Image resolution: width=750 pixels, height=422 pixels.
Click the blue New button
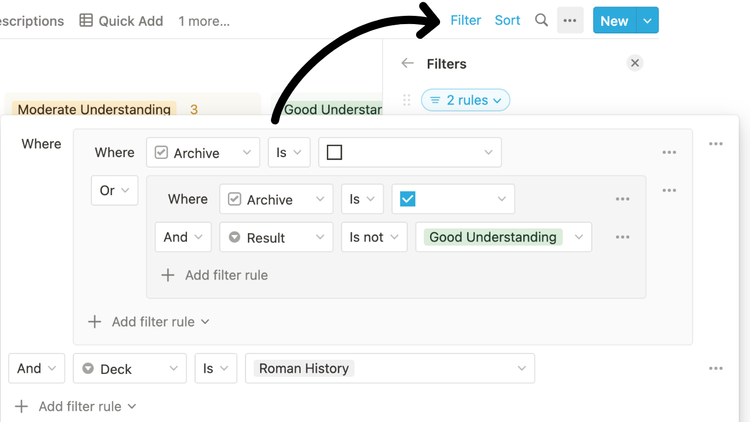coord(614,20)
